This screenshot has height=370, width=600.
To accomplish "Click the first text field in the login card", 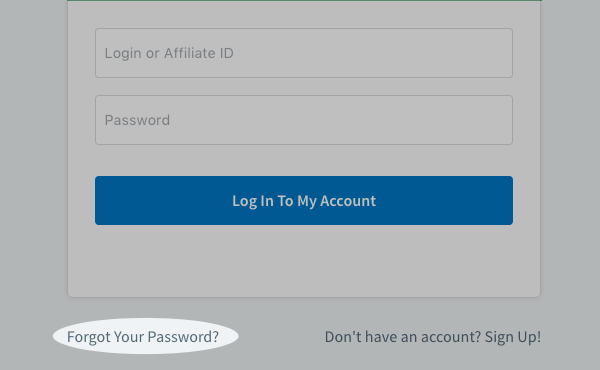I will (304, 53).
